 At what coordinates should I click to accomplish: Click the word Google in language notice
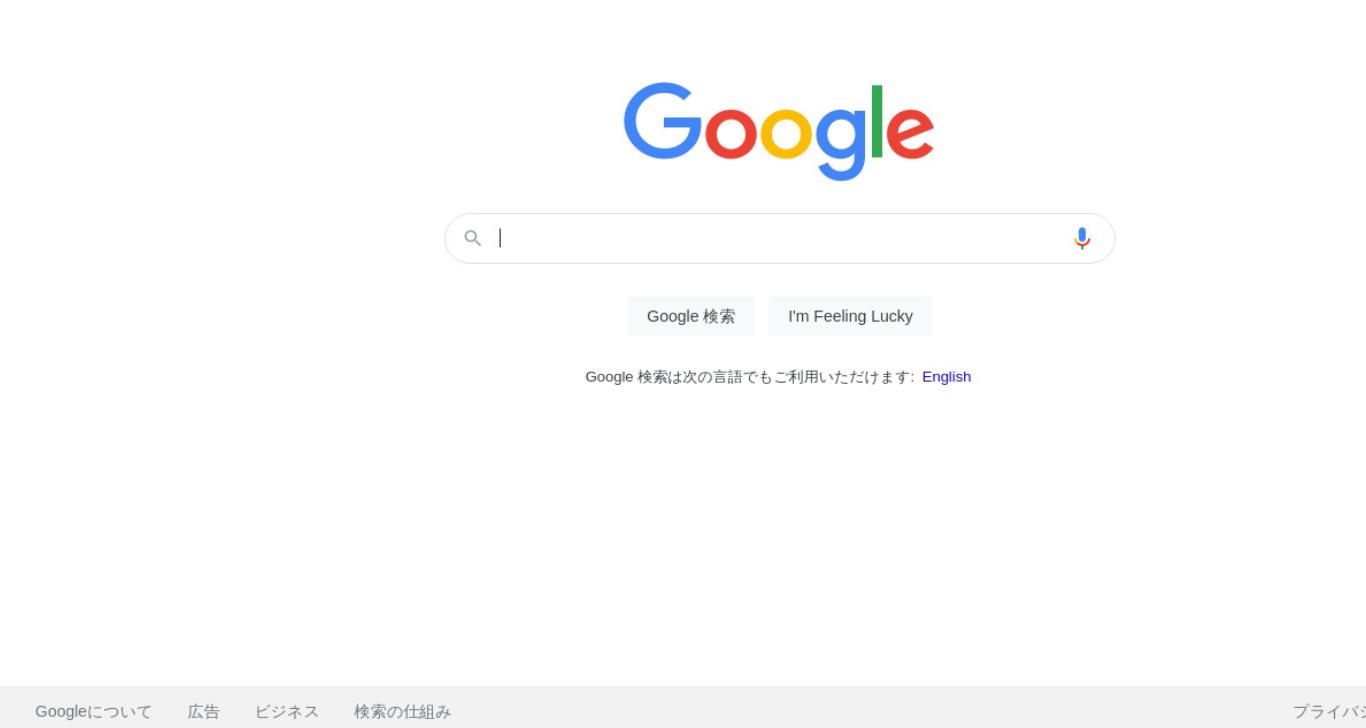pyautogui.click(x=609, y=377)
